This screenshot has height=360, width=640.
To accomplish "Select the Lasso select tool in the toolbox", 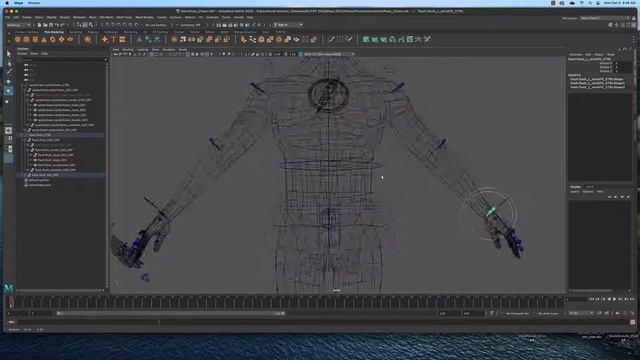I will 9,63.
